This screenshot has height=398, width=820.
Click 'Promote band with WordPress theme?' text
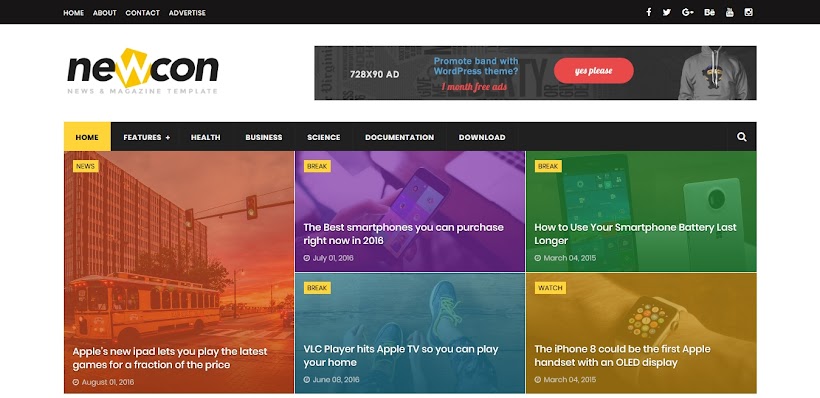(x=476, y=66)
